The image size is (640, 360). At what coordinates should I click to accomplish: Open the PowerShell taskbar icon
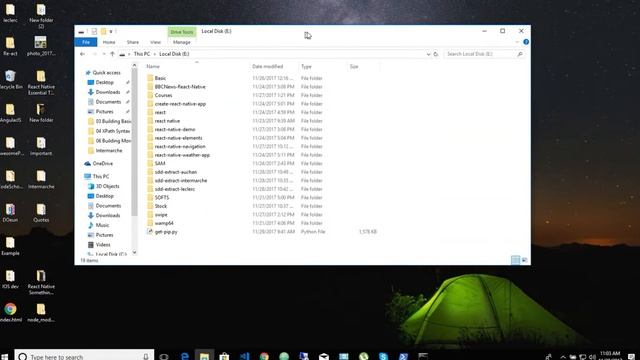403,356
